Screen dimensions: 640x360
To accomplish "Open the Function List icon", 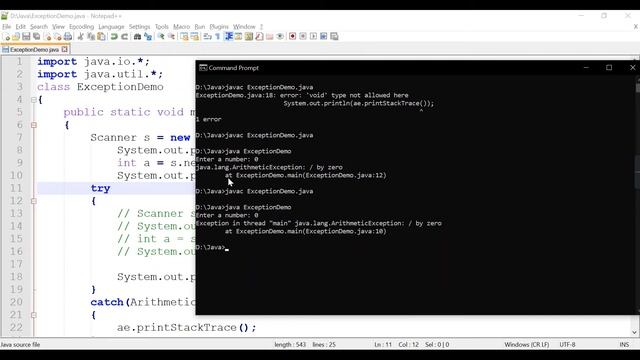I will [258, 36].
